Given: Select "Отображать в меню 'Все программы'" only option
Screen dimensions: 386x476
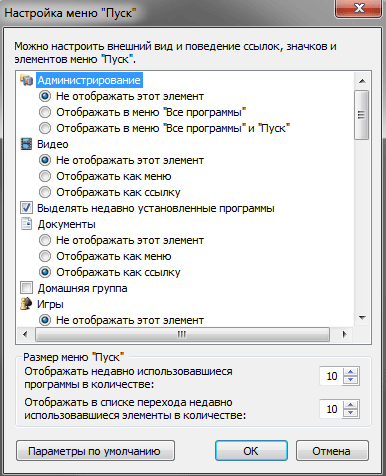Looking at the screenshot, I should click(x=45, y=112).
